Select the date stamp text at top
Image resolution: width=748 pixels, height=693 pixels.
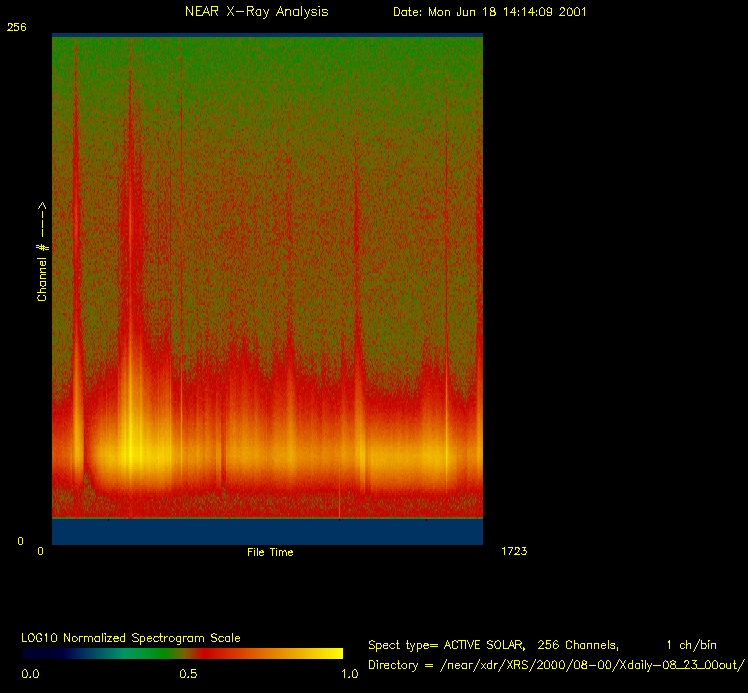489,12
